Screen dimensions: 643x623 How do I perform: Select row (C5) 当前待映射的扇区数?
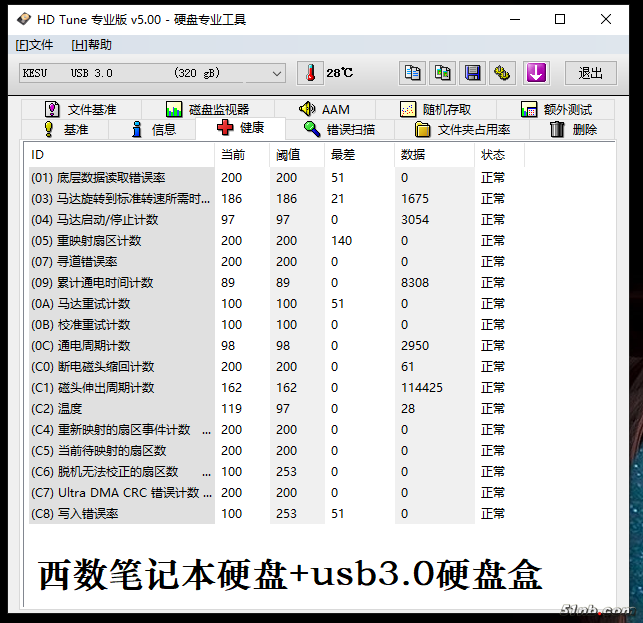click(x=277, y=450)
